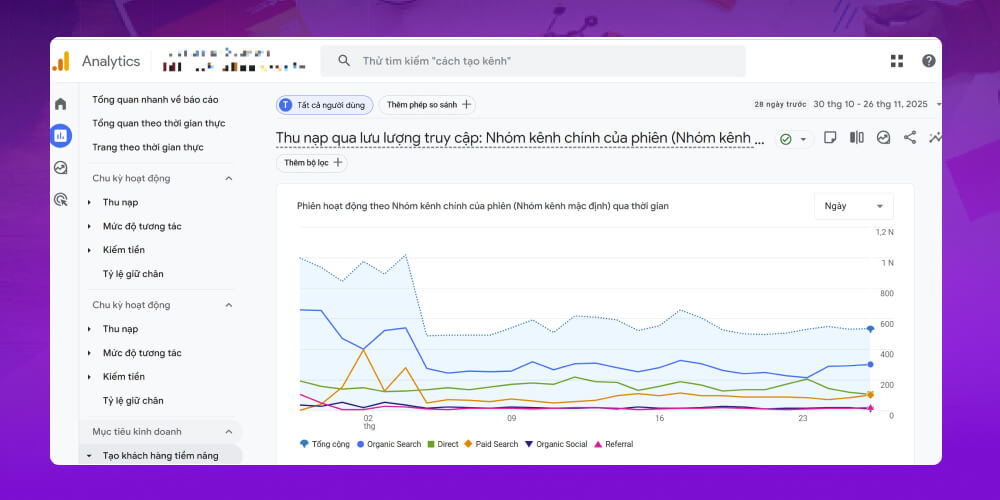Select the Reports bar-chart icon

point(61,135)
